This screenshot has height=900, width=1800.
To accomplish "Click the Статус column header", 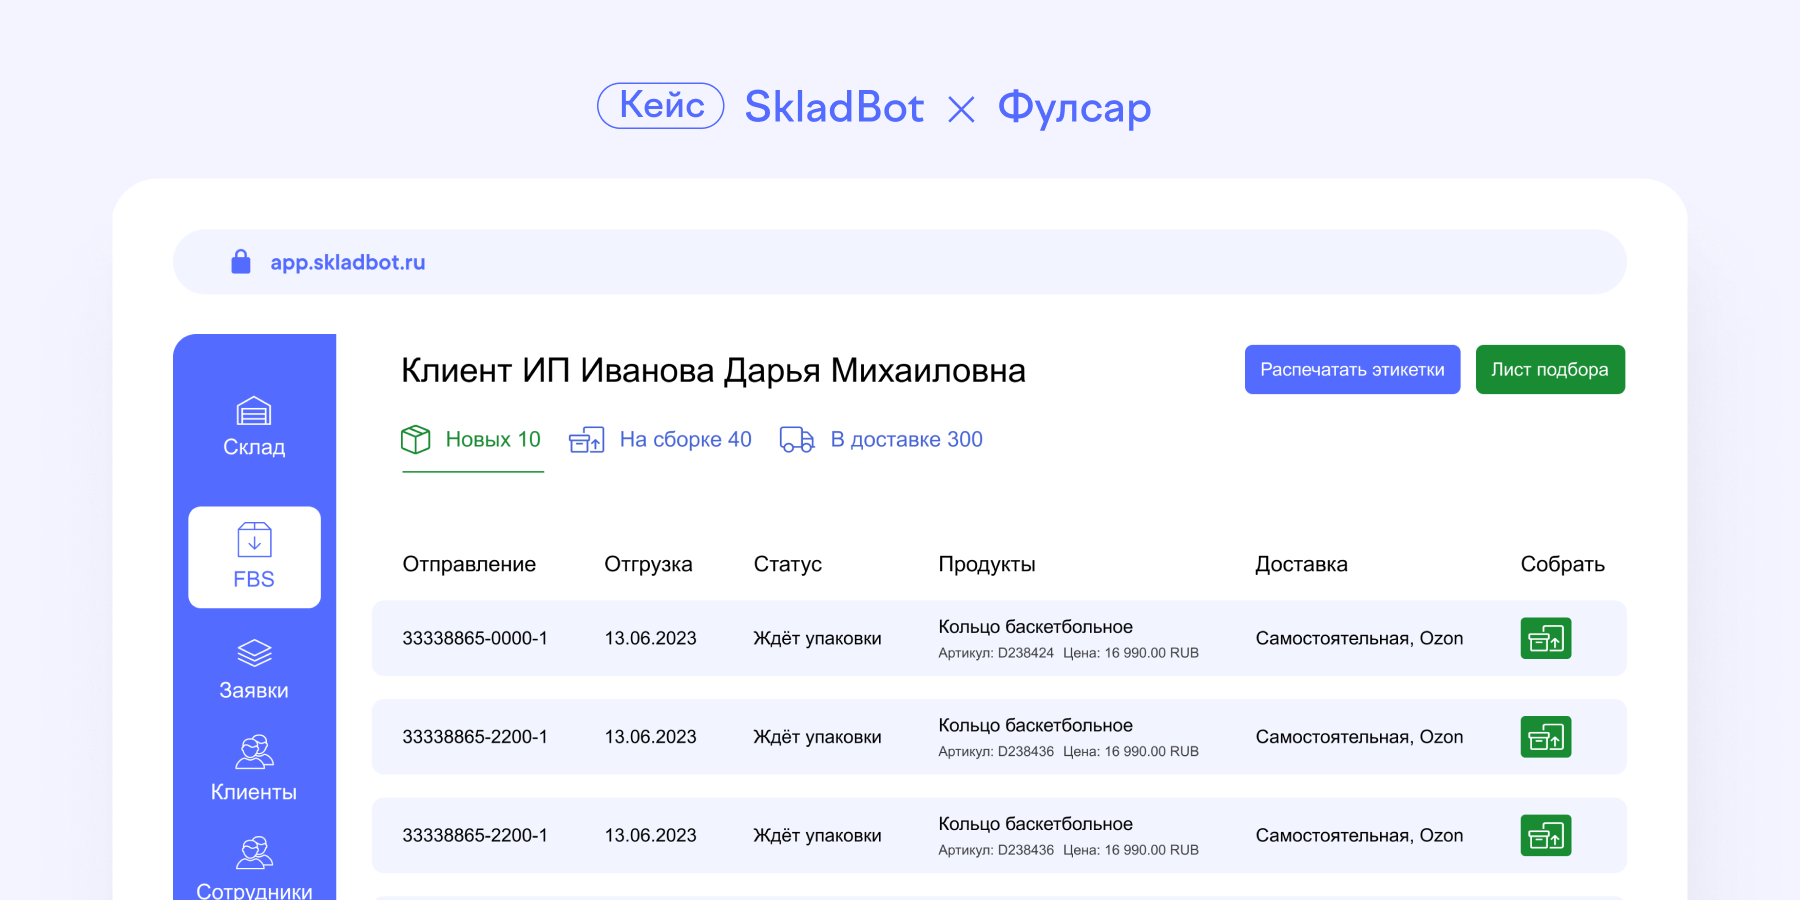I will coord(788,564).
